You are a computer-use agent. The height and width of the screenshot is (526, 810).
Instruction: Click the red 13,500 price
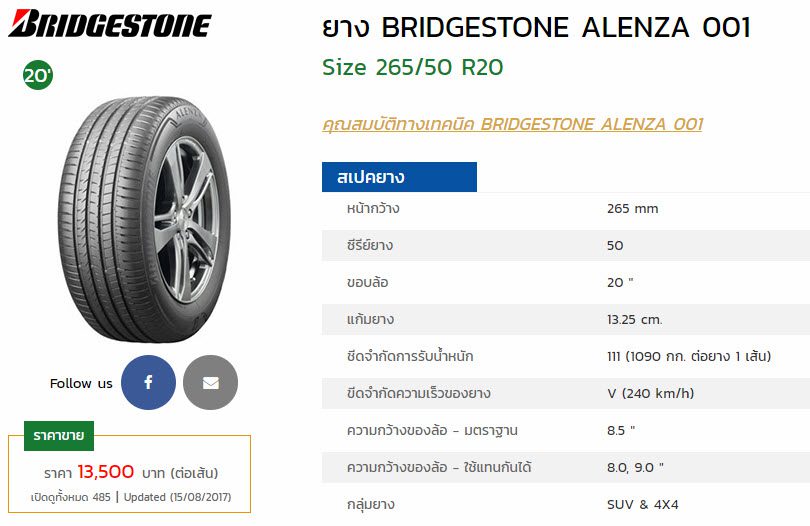click(x=106, y=472)
